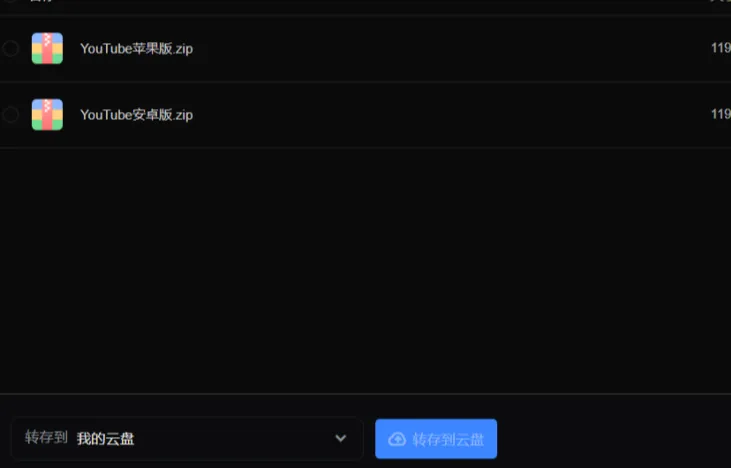Image resolution: width=731 pixels, height=468 pixels.
Task: Expand the save-location chevron arrow
Action: click(x=341, y=438)
